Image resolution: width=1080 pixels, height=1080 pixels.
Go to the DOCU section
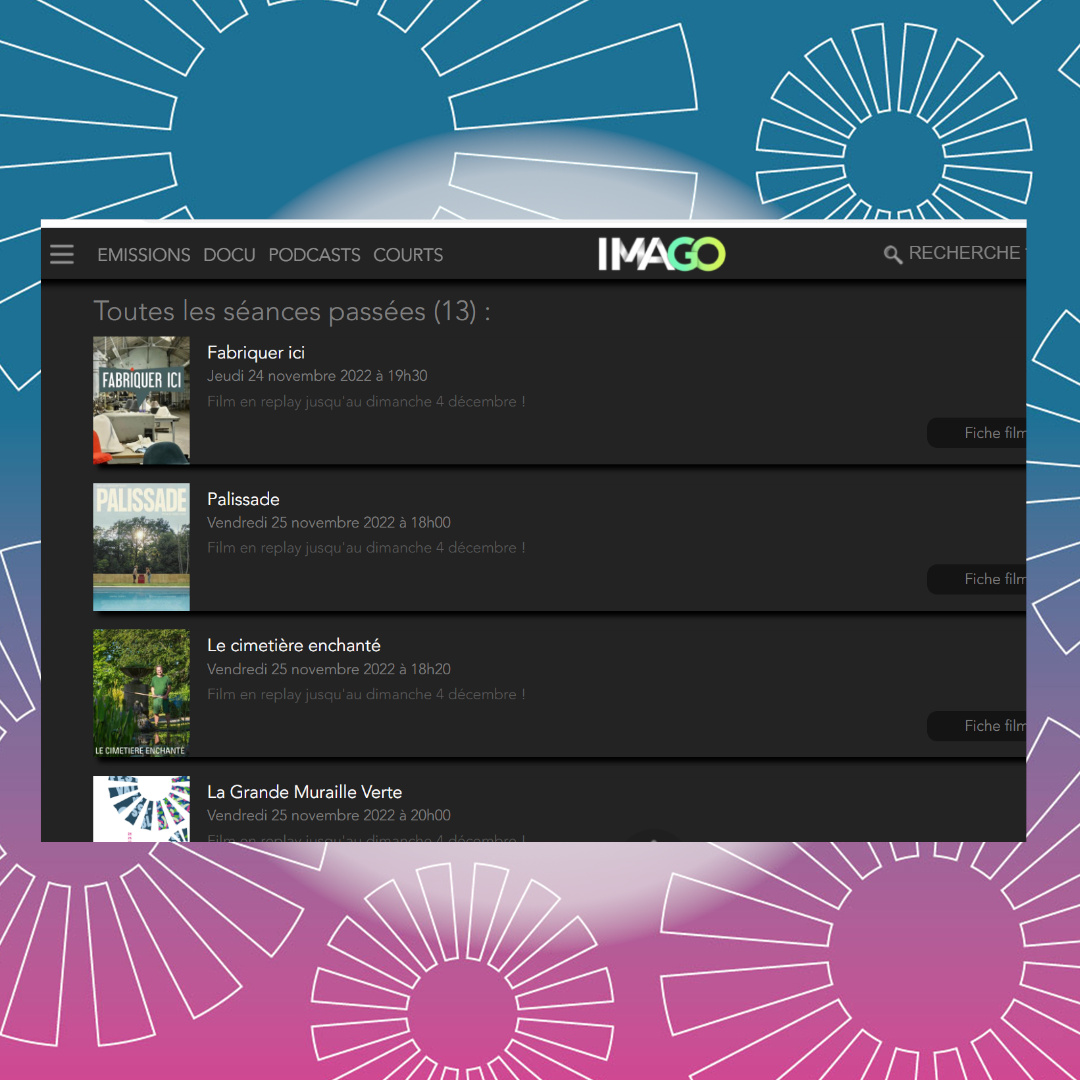[229, 255]
